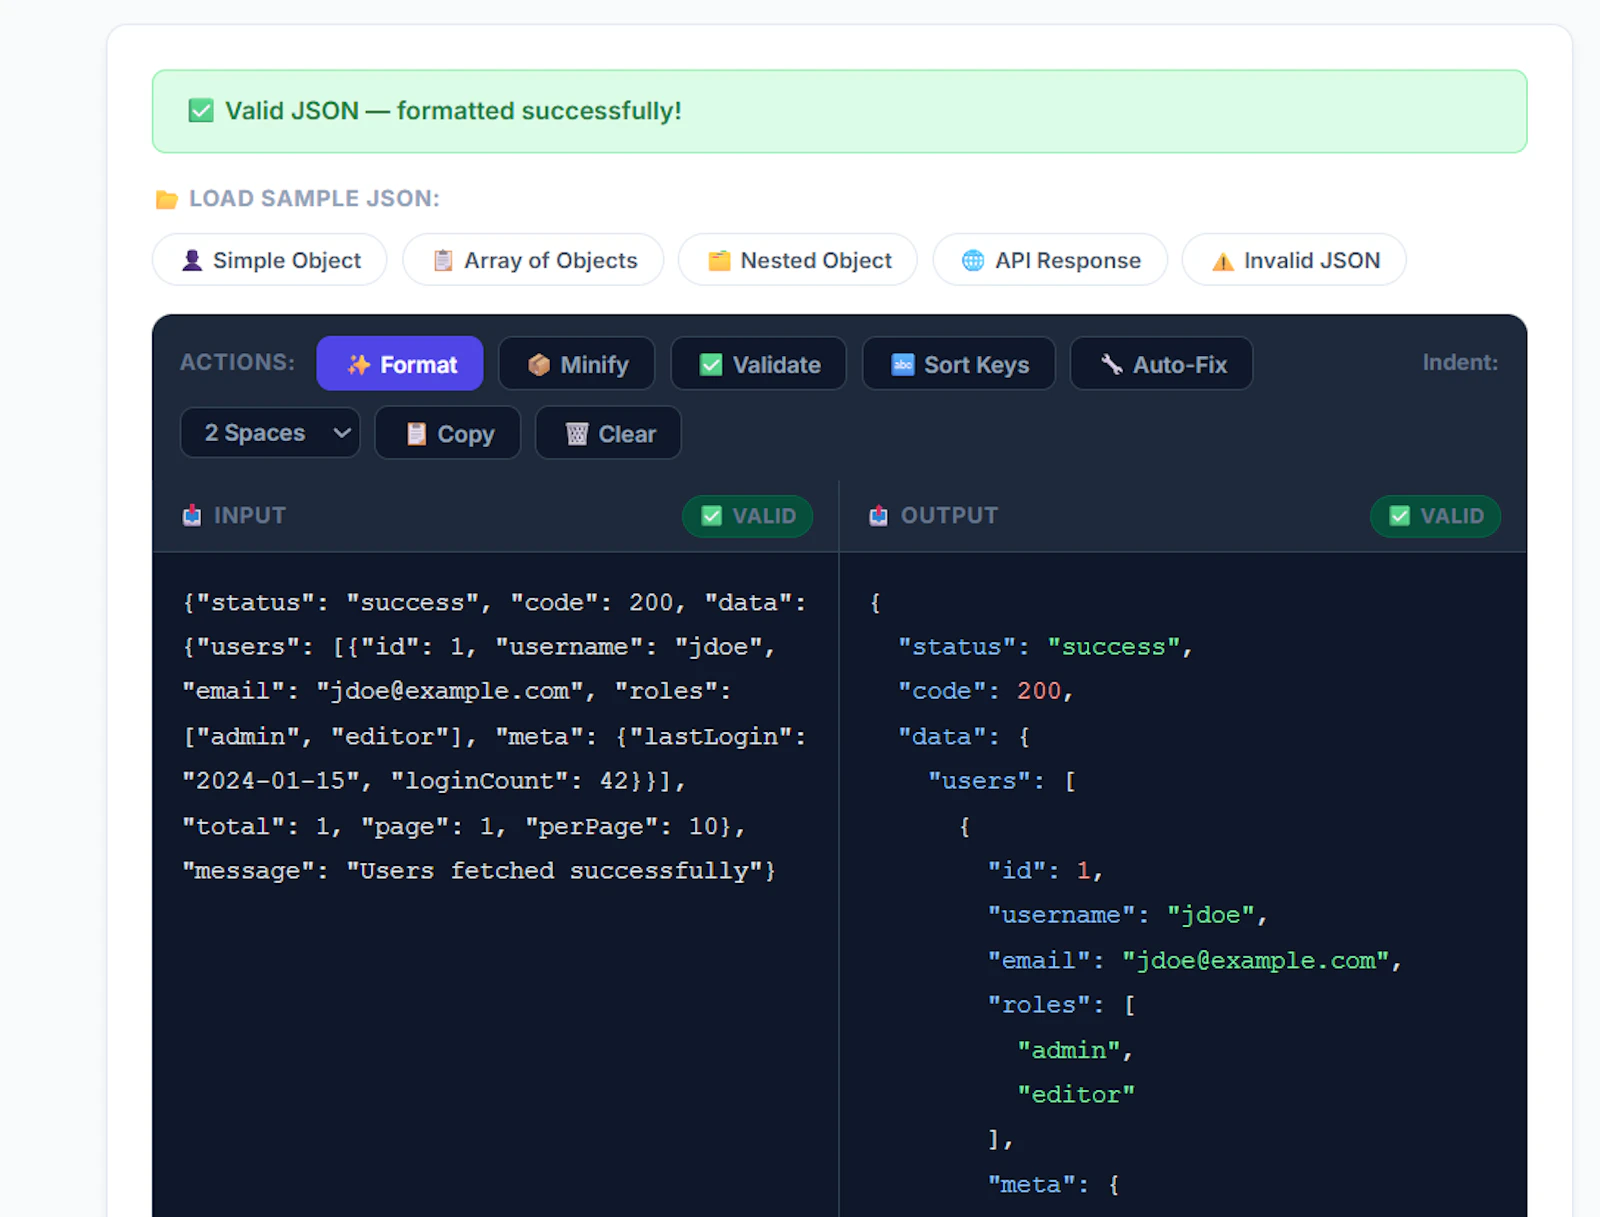Click the VALID badge in the INPUT header
This screenshot has height=1217, width=1600.
point(747,516)
